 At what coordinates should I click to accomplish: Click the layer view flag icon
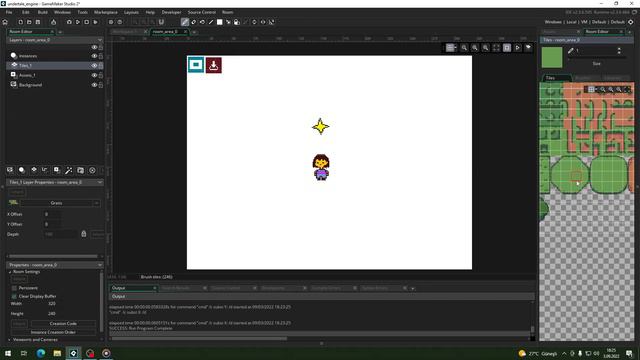pyautogui.click(x=528, y=48)
